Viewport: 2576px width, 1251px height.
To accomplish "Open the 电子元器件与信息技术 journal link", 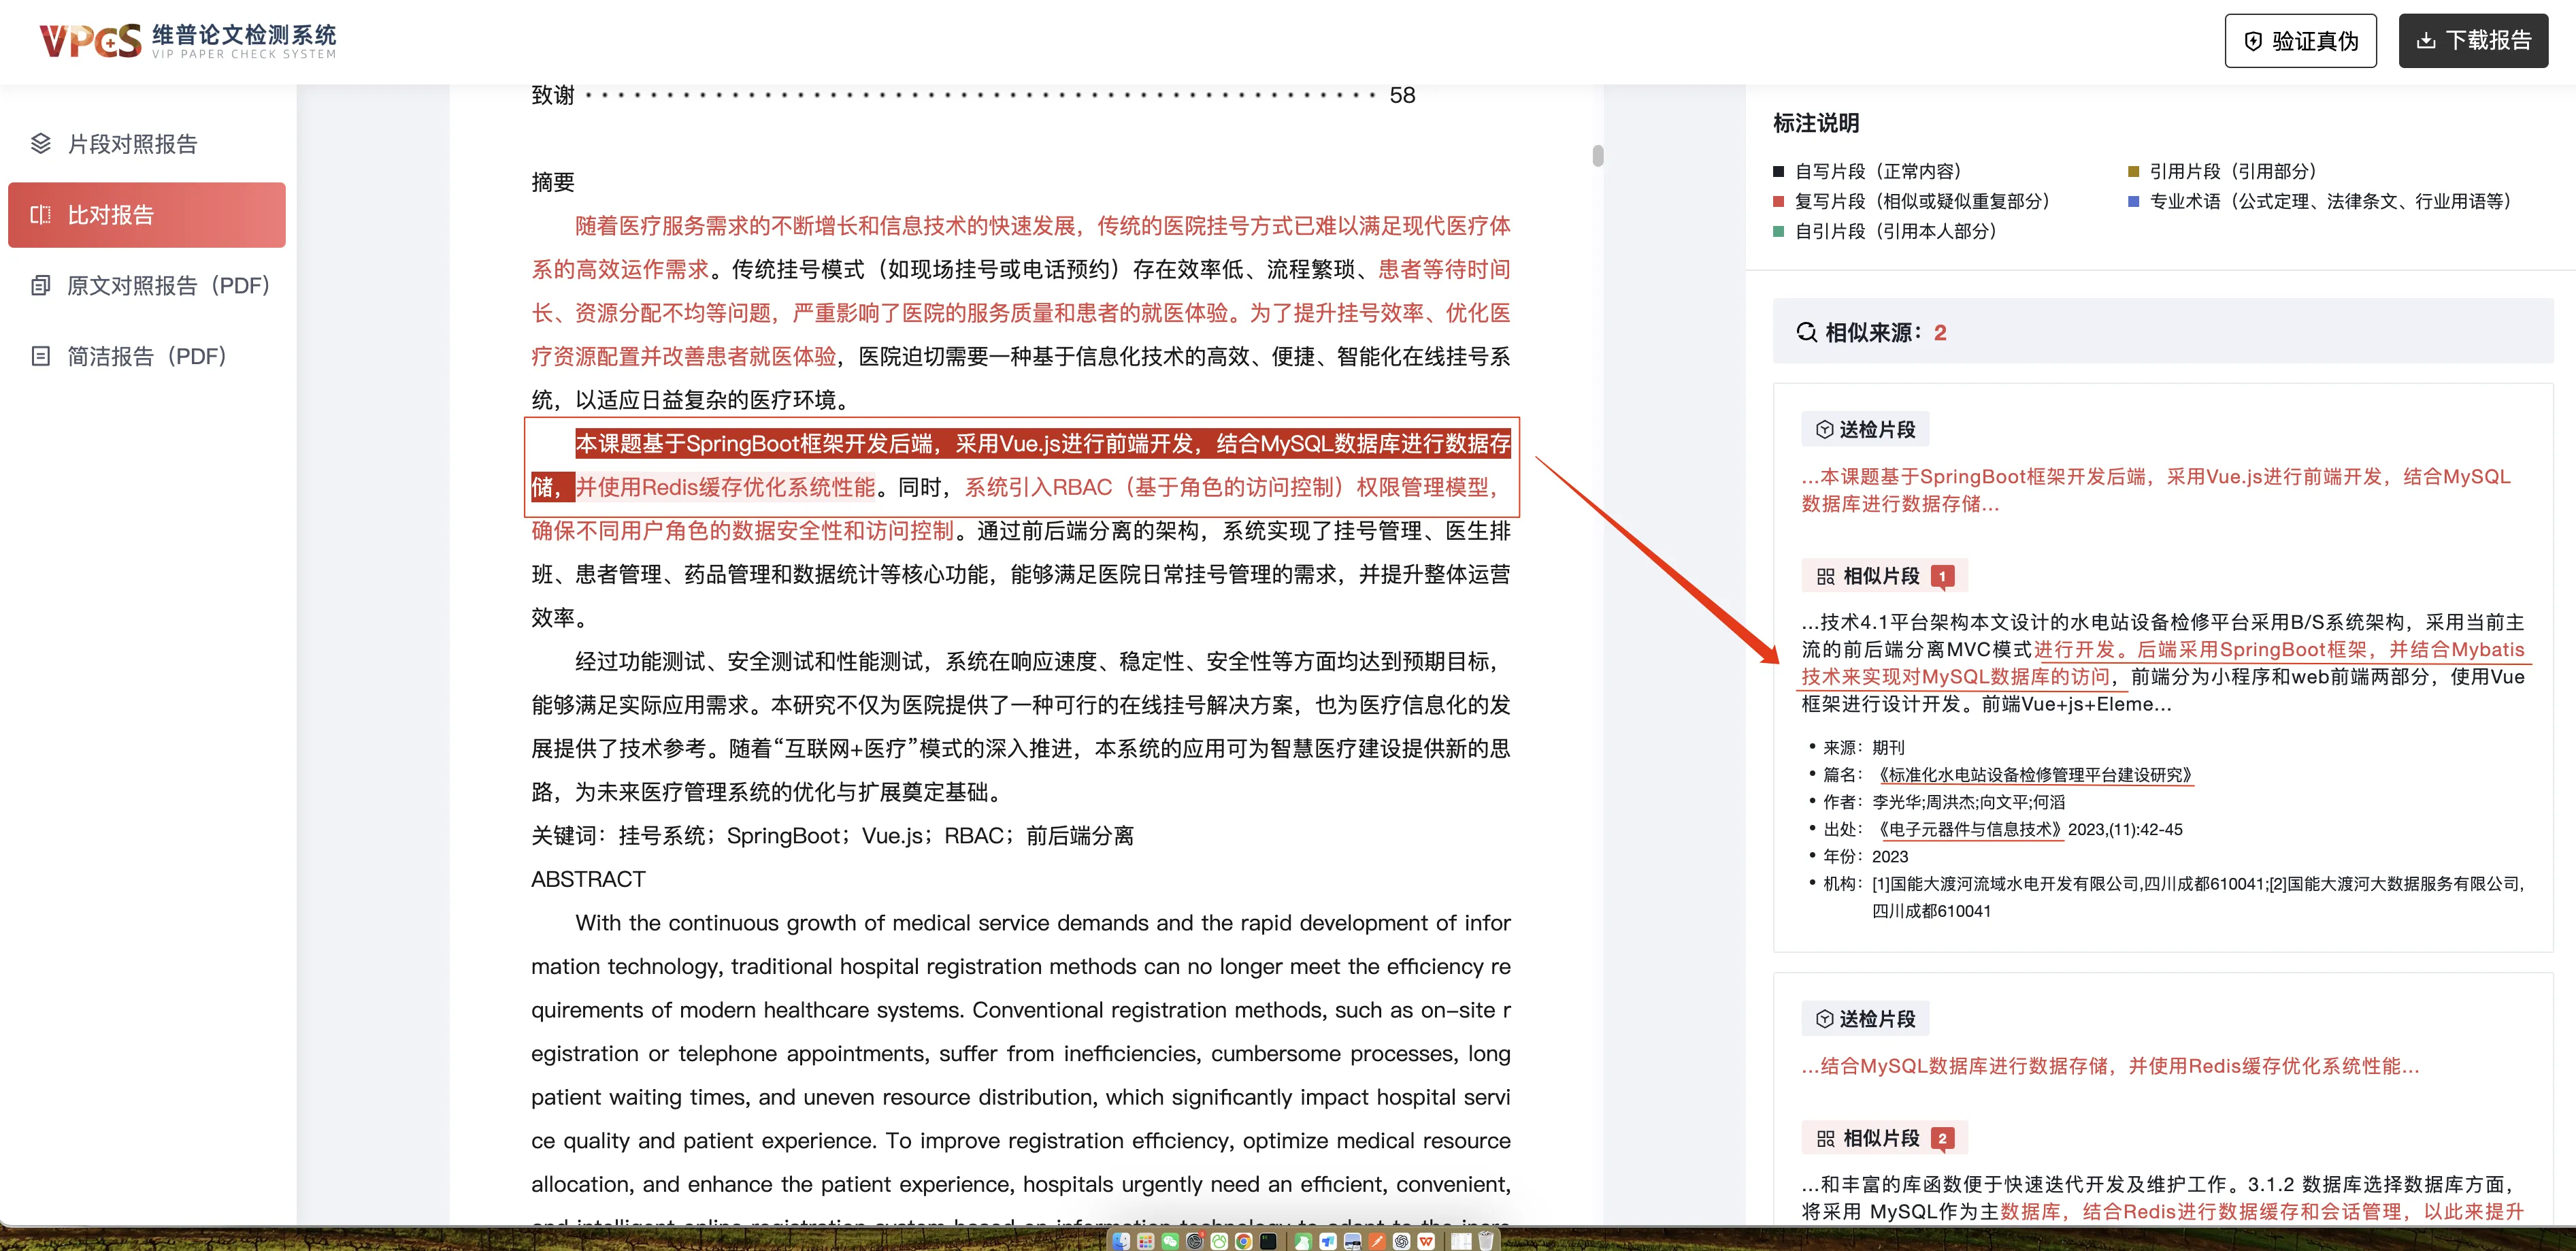I will (x=1967, y=830).
